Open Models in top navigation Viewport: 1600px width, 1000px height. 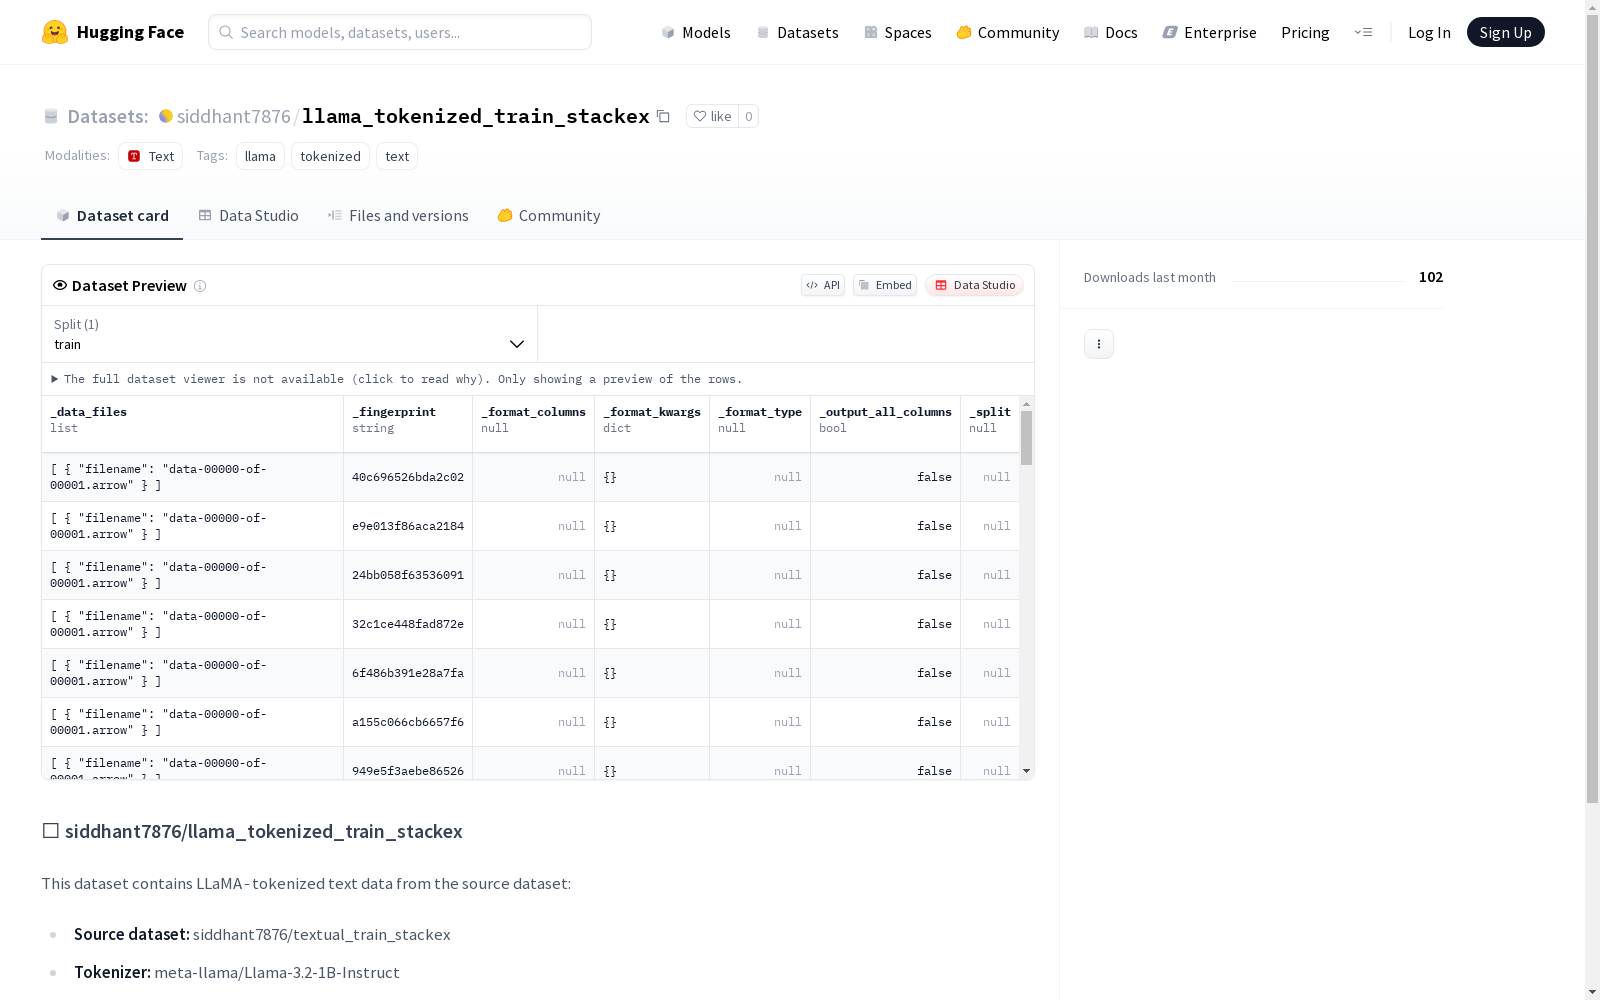click(696, 32)
